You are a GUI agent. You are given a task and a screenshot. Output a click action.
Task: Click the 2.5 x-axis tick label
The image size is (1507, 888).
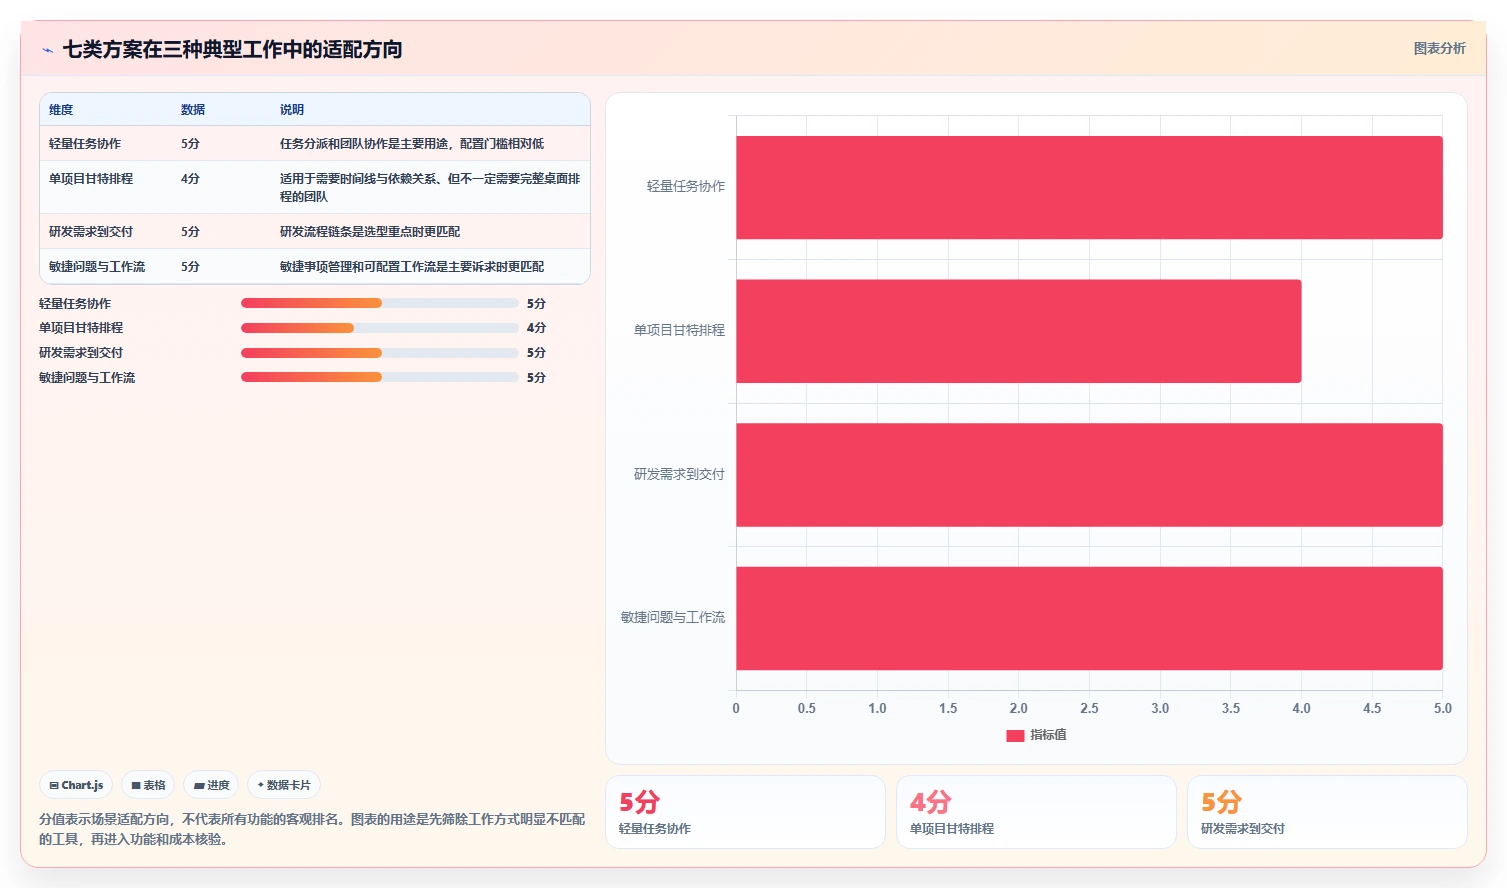point(1089,708)
